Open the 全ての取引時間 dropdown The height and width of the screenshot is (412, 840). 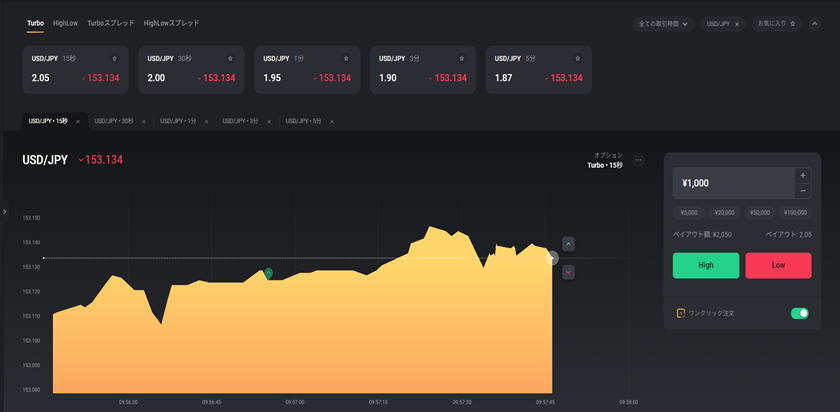(663, 23)
